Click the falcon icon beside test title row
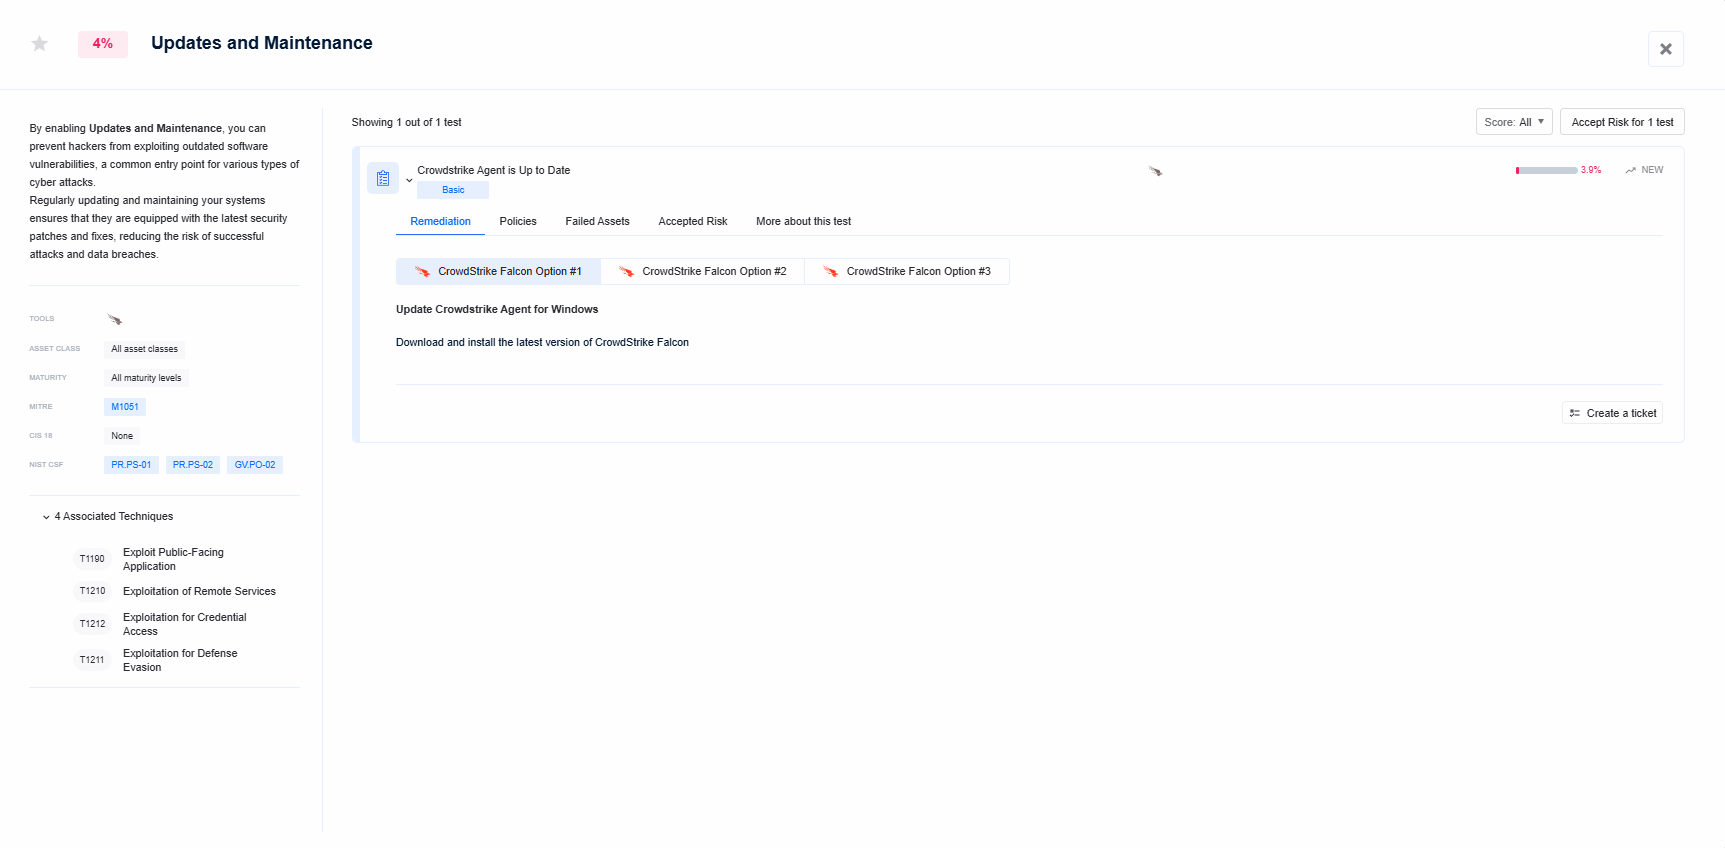Screen dimensions: 1725x848 [1155, 171]
